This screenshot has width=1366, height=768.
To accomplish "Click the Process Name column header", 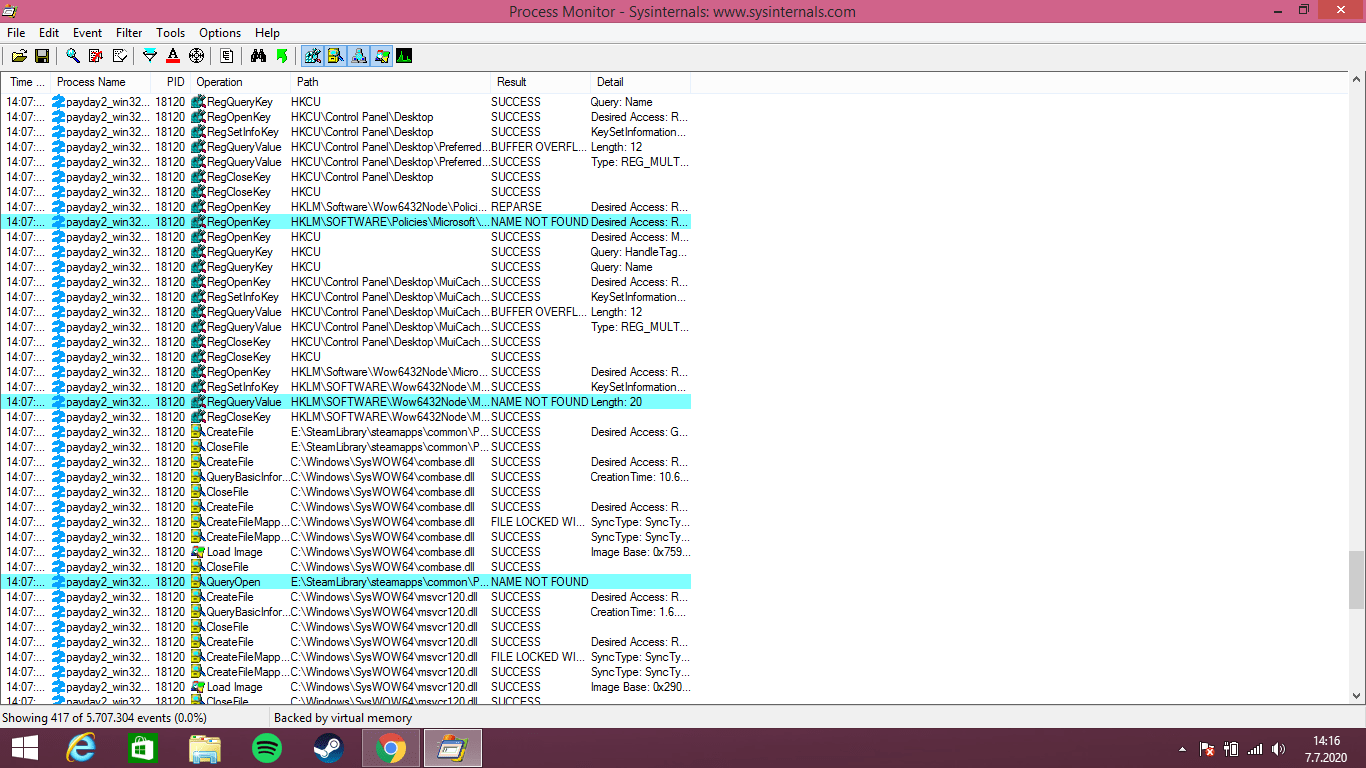I will coord(100,82).
